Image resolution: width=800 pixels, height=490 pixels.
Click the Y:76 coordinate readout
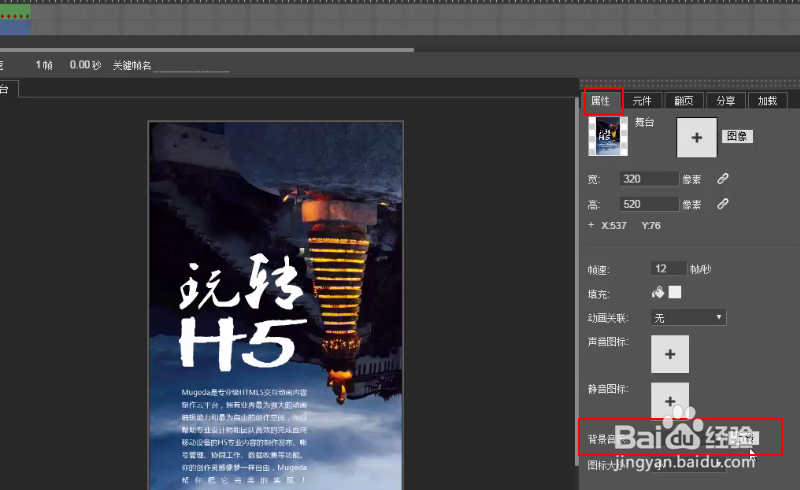point(651,226)
